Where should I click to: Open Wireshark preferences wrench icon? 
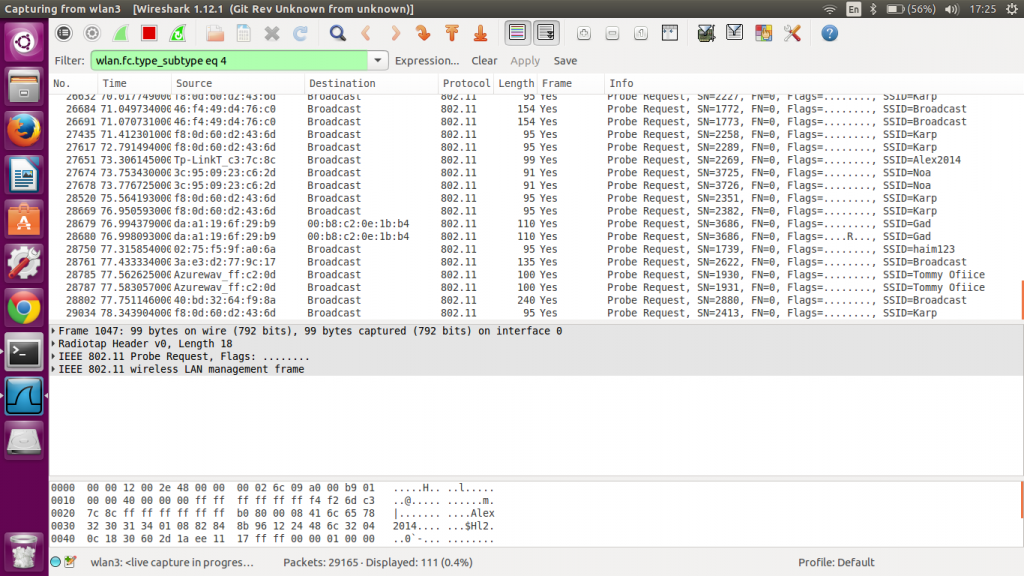(x=792, y=33)
